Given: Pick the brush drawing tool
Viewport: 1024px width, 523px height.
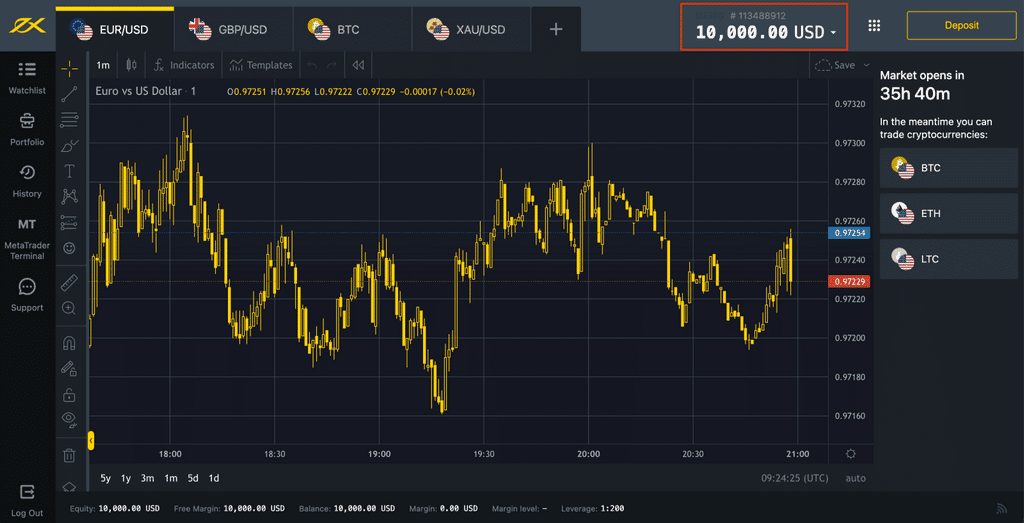Looking at the screenshot, I should 69,145.
